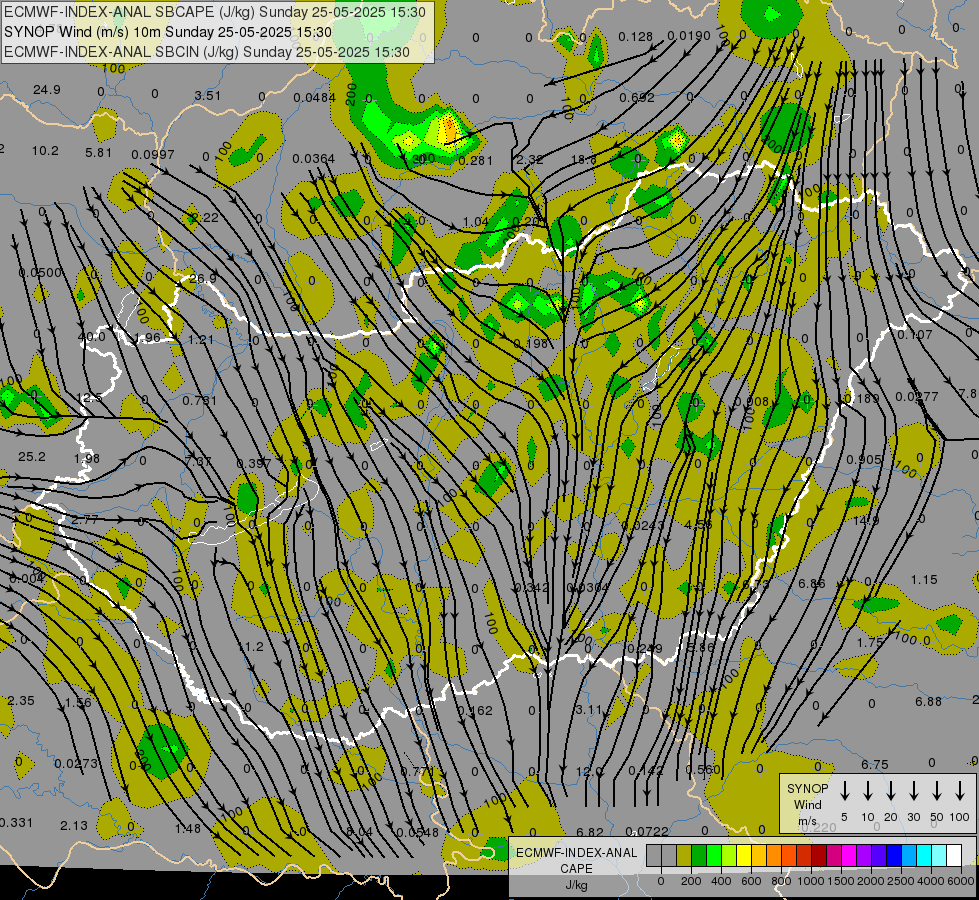Click the '0.731' value on the map

tap(200, 400)
